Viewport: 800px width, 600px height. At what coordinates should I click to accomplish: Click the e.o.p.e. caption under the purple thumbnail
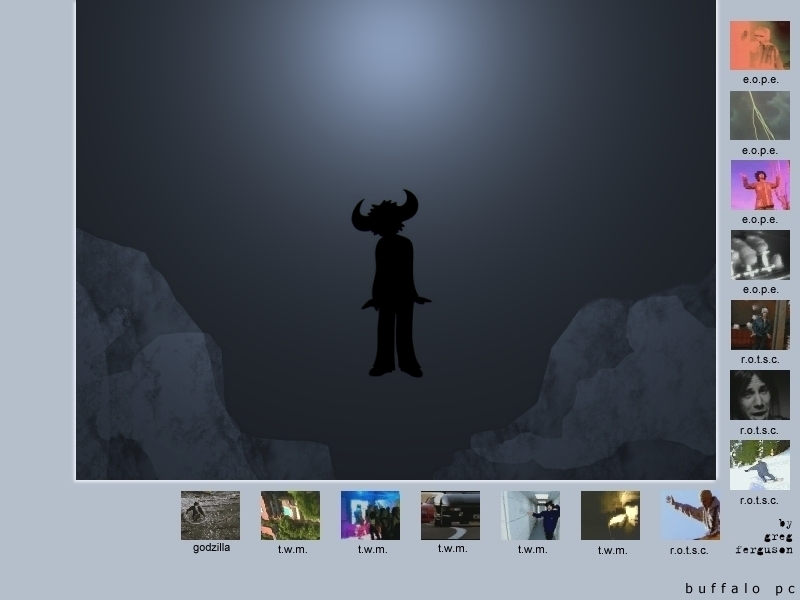(x=760, y=219)
